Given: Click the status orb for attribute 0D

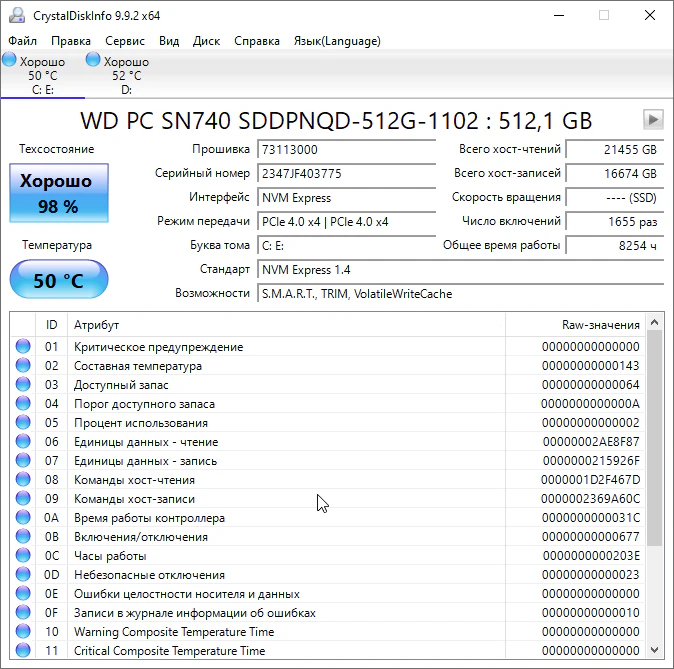Looking at the screenshot, I should 23,574.
